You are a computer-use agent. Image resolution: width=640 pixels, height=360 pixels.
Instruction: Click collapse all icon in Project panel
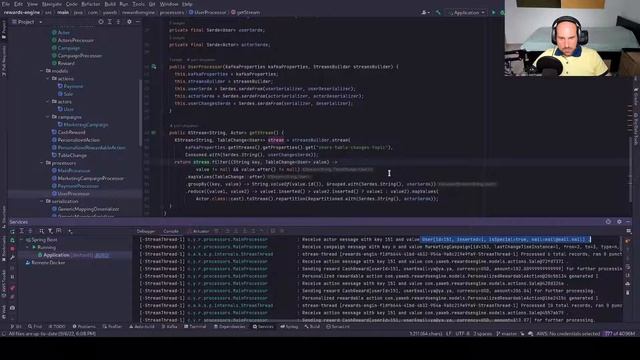tap(118, 22)
